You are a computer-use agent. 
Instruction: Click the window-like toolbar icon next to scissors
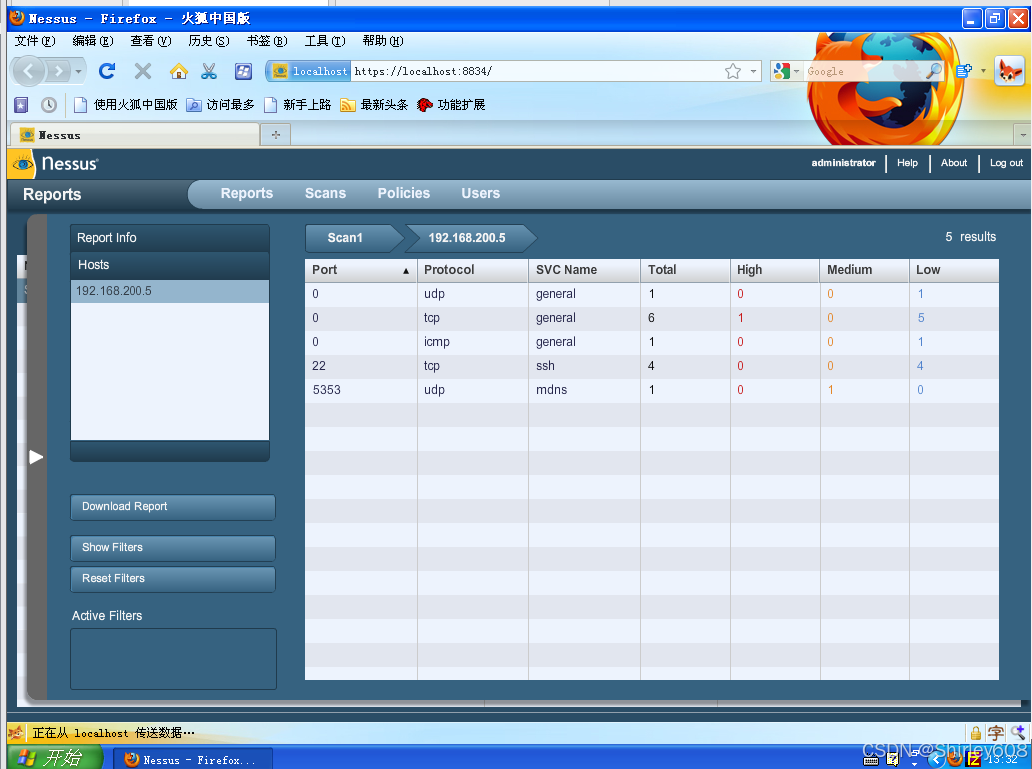point(243,71)
